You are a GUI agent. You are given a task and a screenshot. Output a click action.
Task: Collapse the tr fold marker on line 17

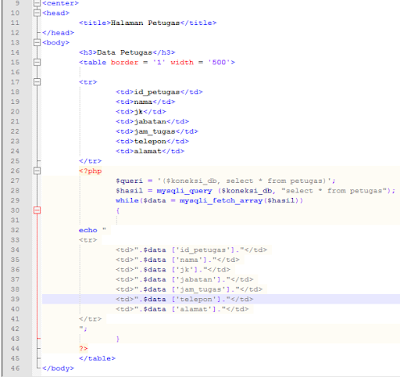coord(37,82)
